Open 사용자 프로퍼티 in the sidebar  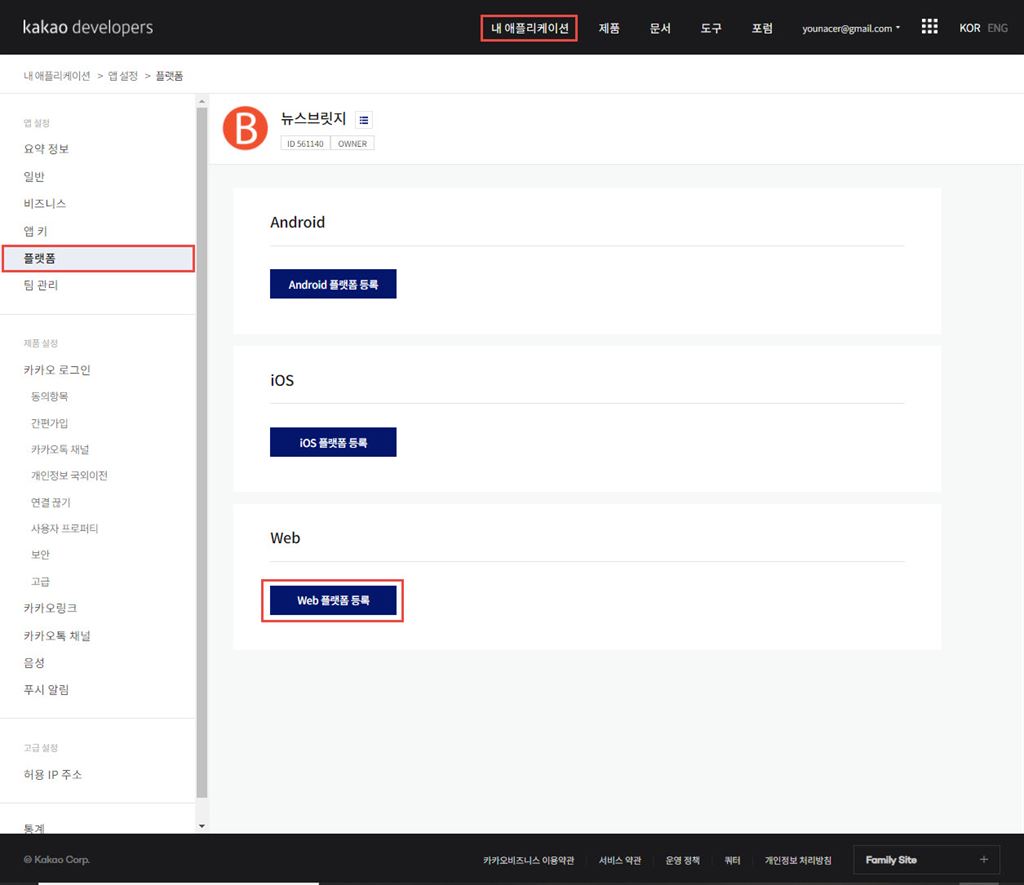click(65, 528)
